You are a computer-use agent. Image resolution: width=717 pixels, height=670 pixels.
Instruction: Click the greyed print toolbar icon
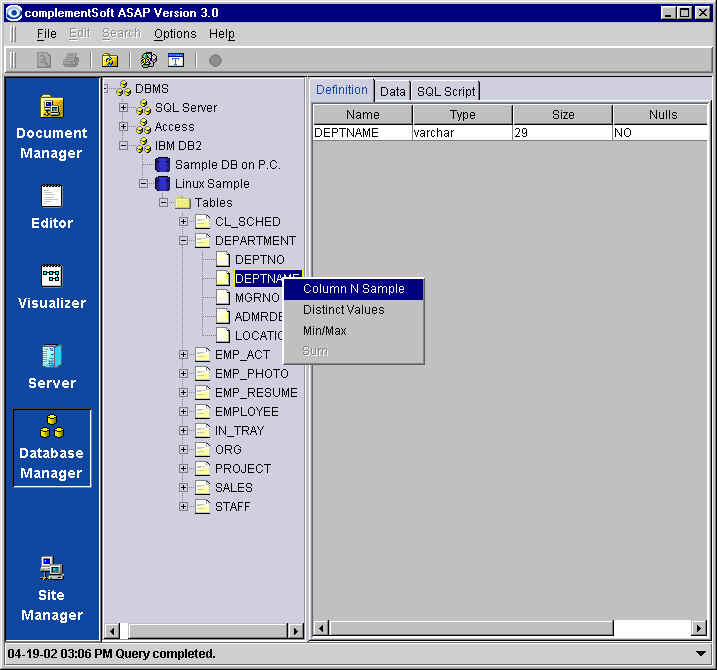pyautogui.click(x=70, y=60)
